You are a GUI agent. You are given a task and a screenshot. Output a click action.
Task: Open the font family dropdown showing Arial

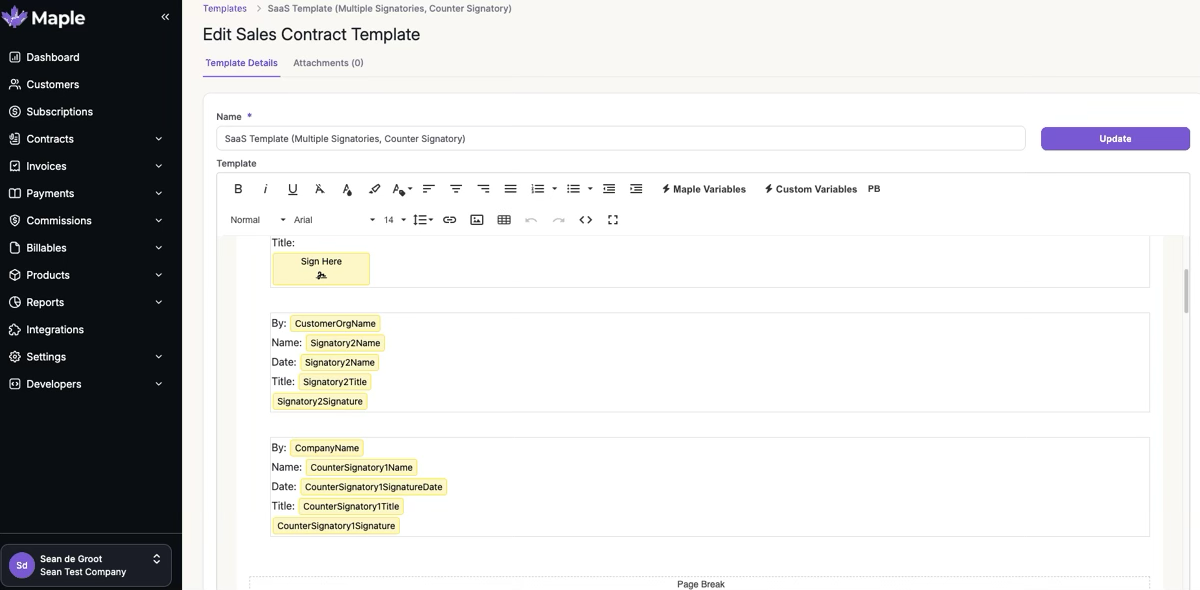point(334,220)
